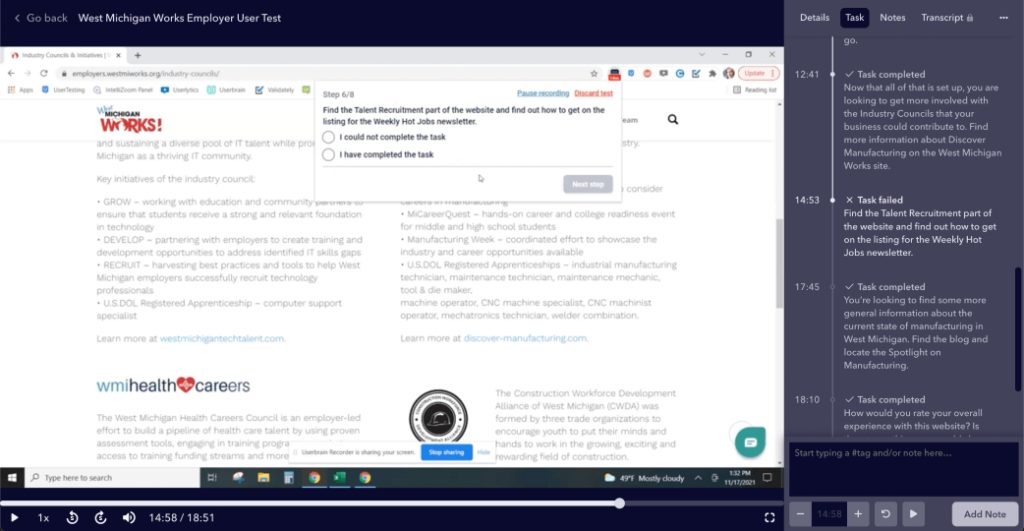Click the Pause recording link

coord(543,93)
